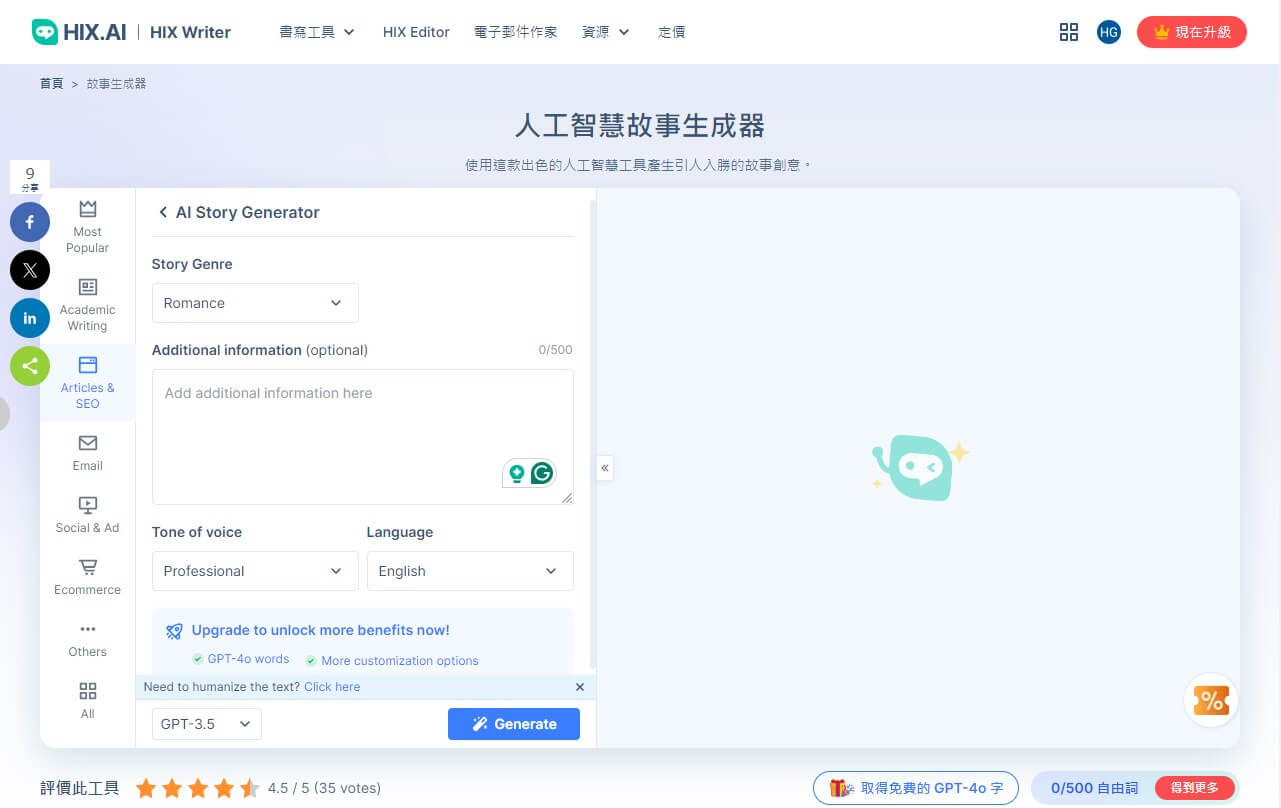Click 取得免費的 GPT-4o 字 button
1281x808 pixels.
coord(915,788)
